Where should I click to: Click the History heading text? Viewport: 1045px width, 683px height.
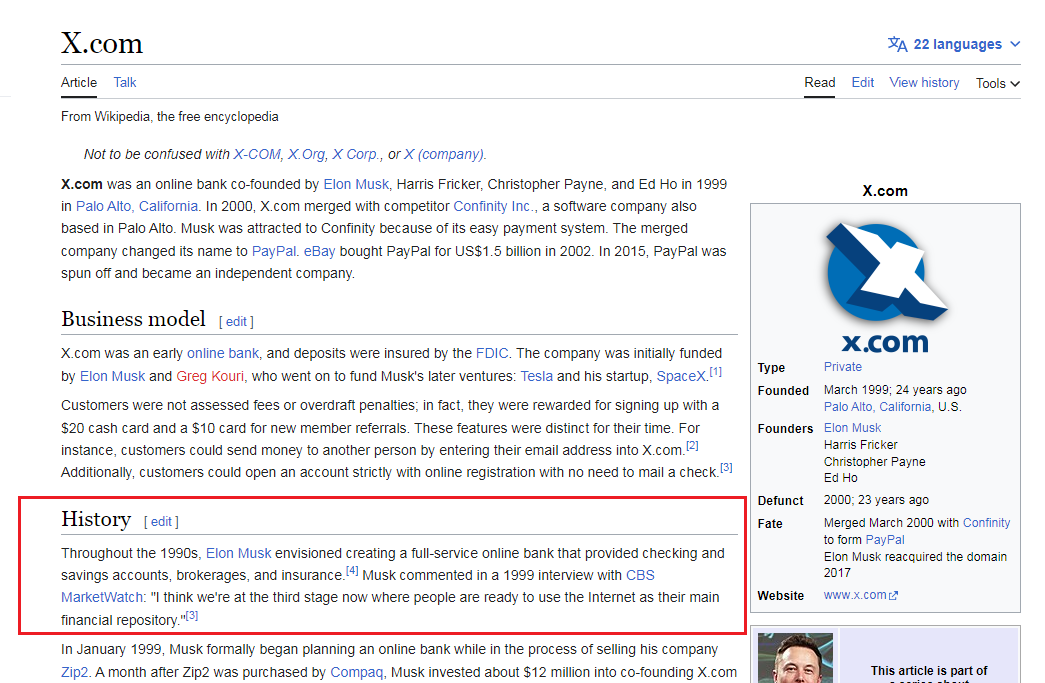coord(96,519)
